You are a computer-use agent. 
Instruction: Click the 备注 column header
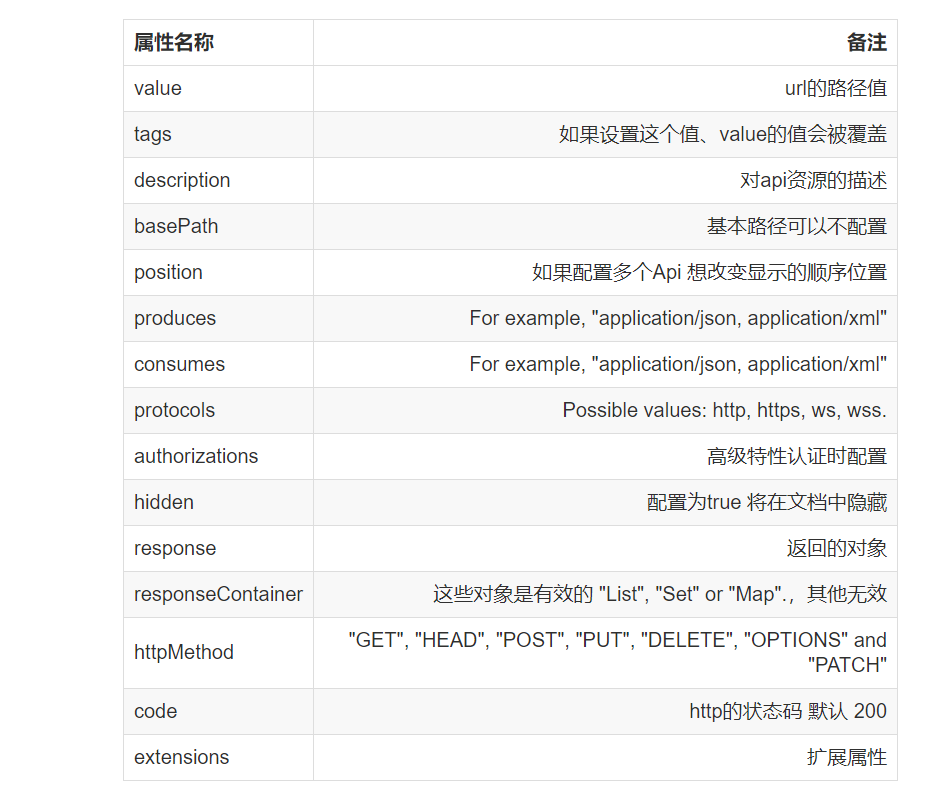[x=867, y=43]
